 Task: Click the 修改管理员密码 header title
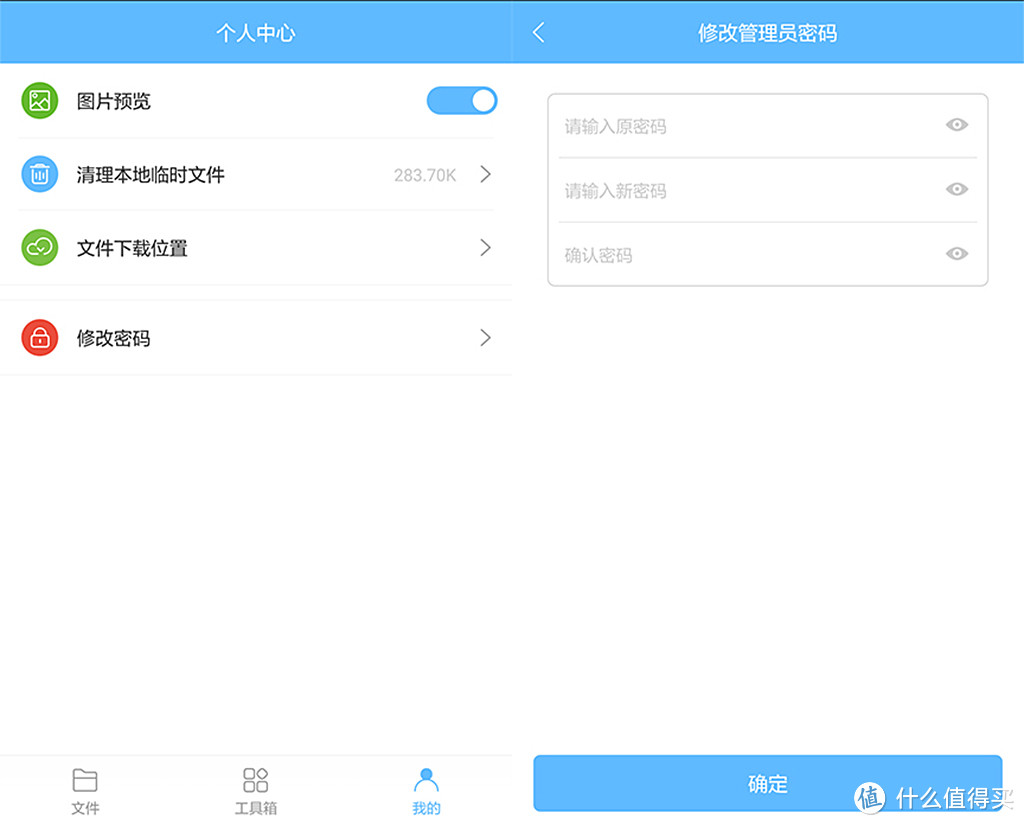pos(767,33)
